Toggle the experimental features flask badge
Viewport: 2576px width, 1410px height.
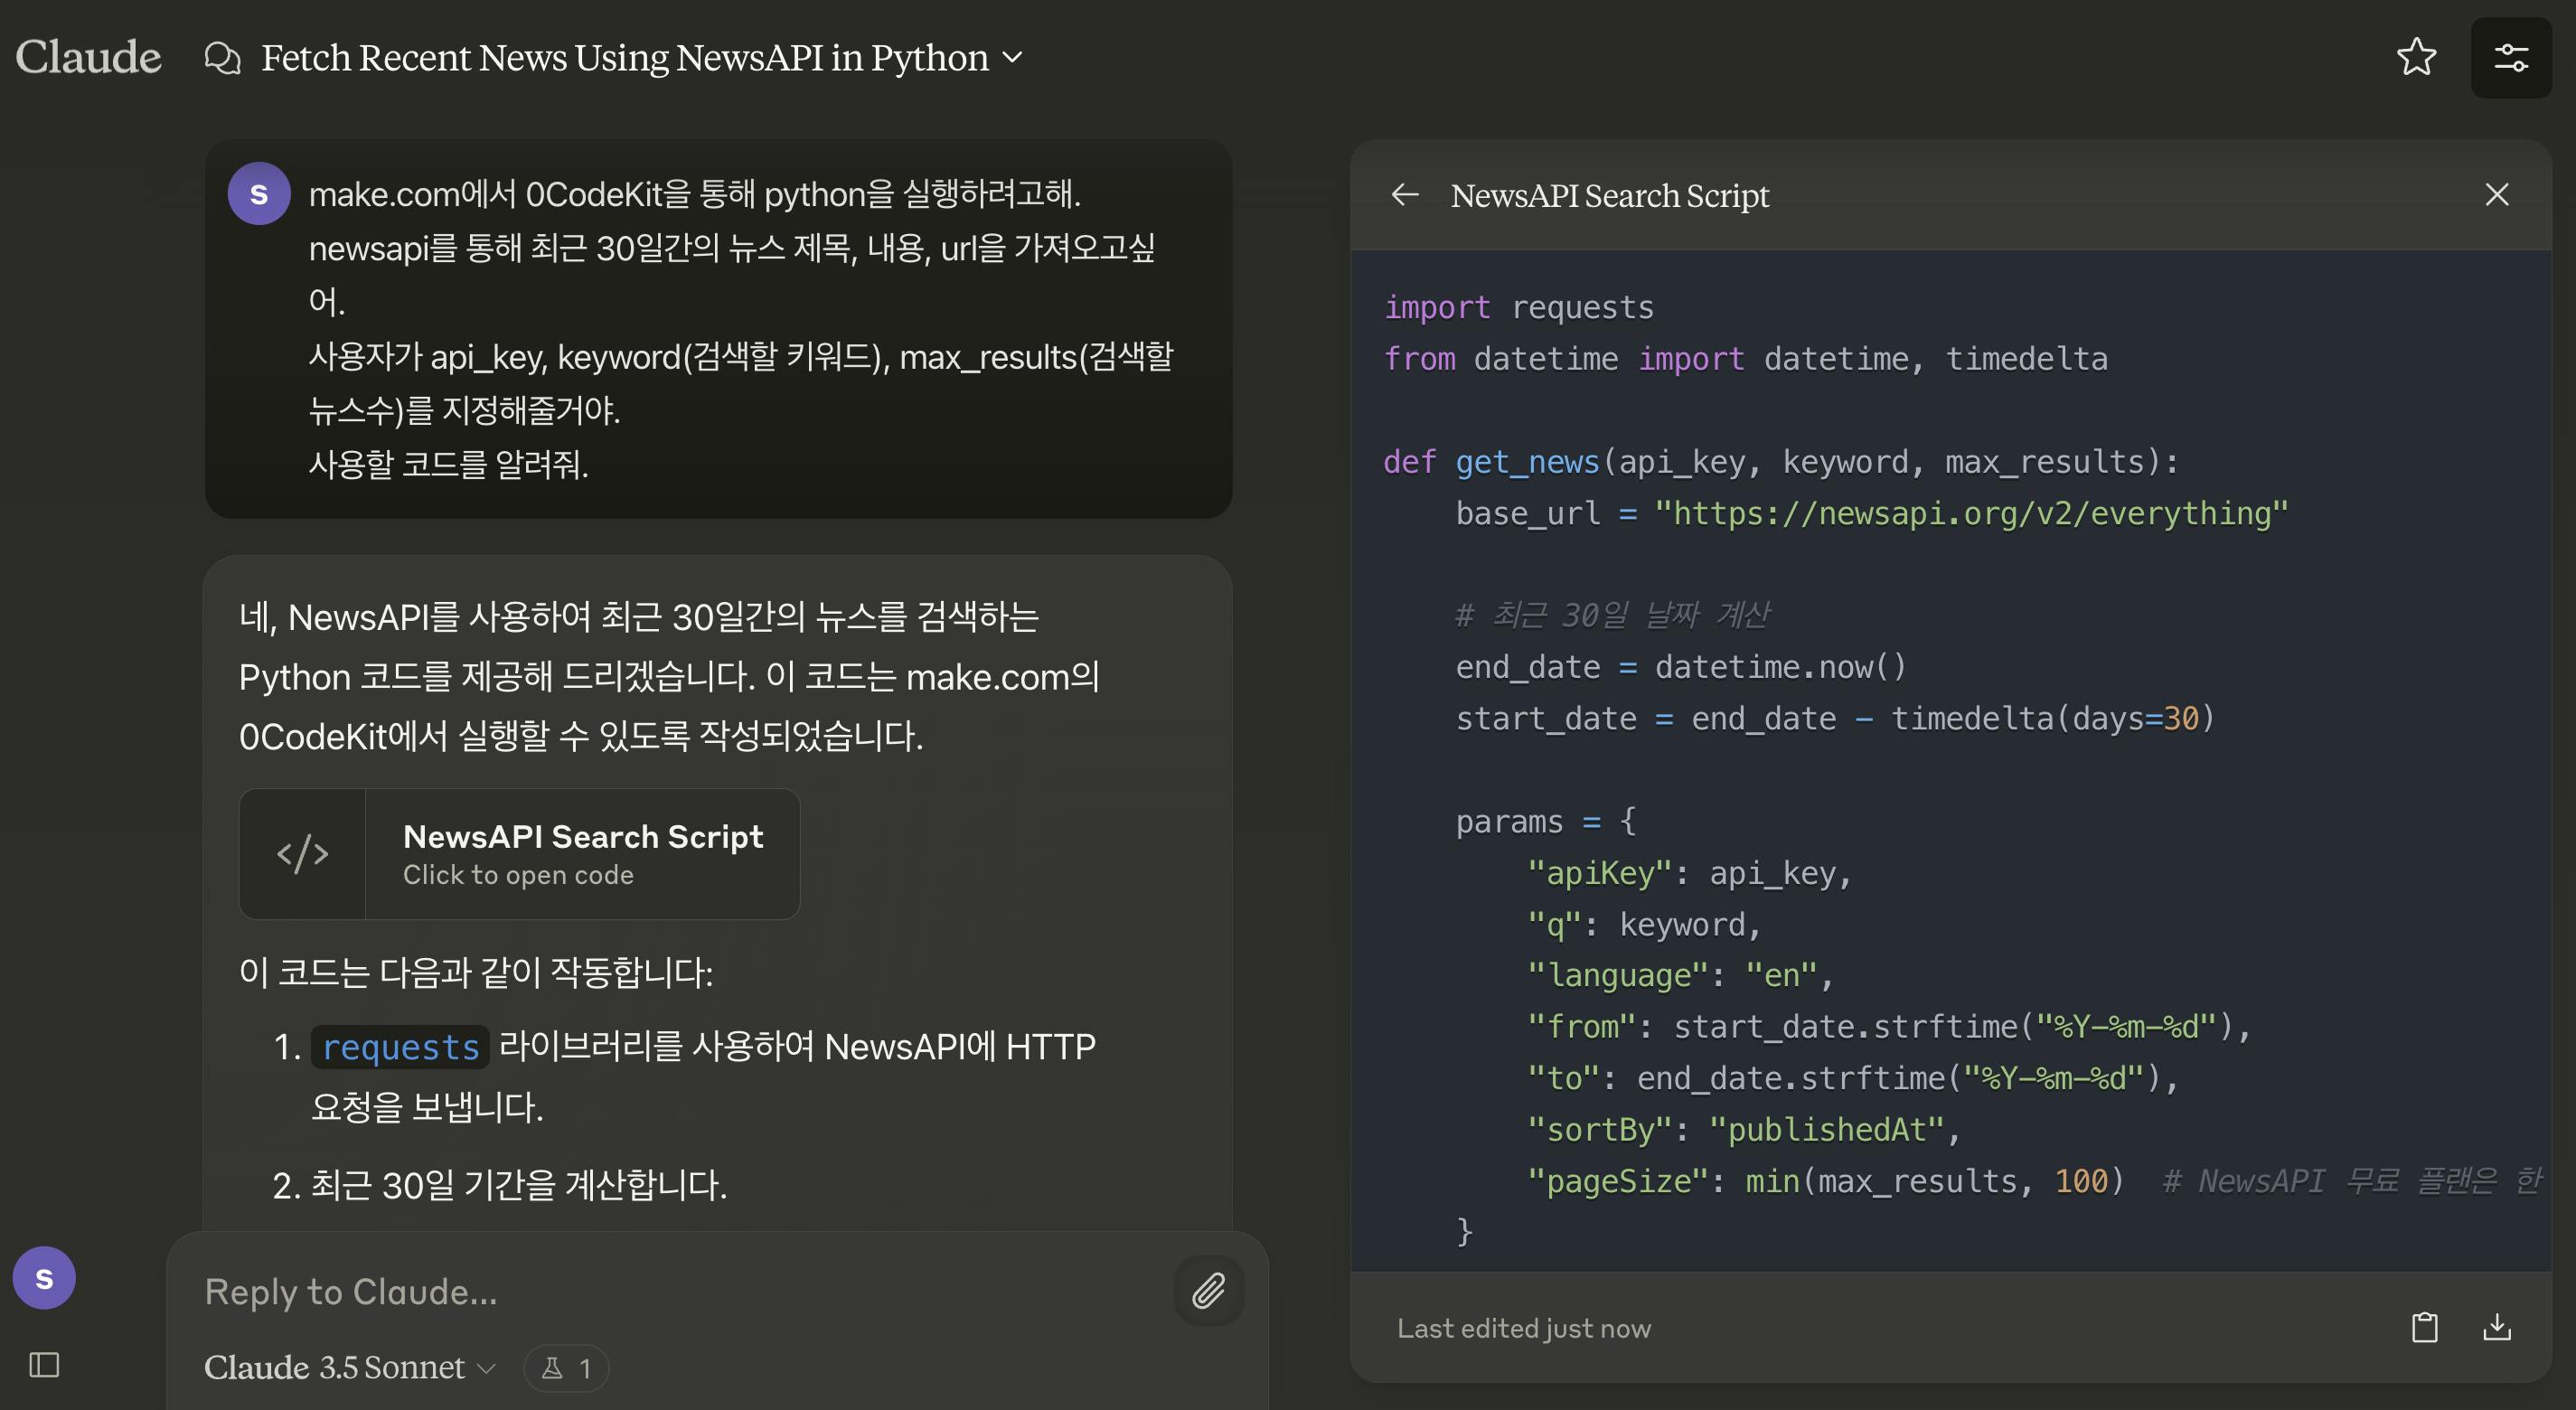pos(566,1367)
